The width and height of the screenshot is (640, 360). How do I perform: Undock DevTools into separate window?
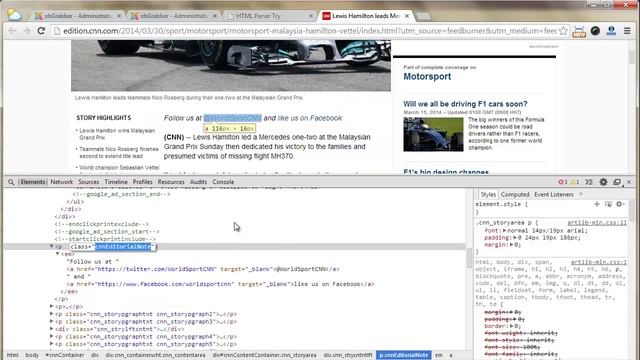tap(617, 182)
